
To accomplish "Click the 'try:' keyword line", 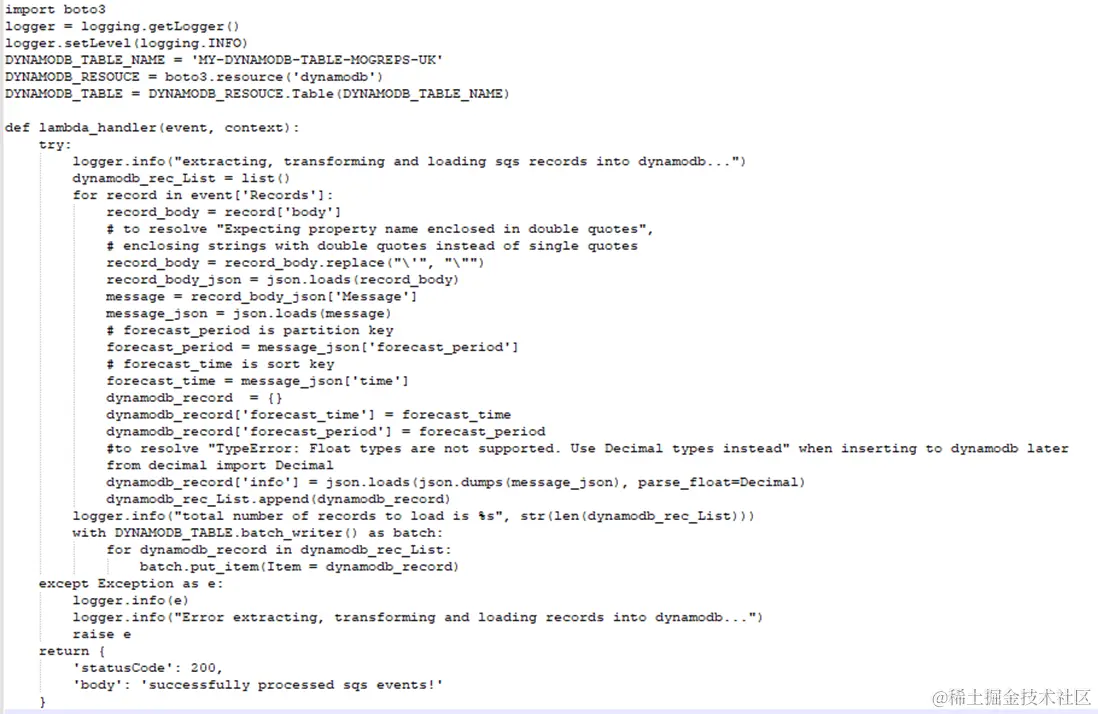I will (x=55, y=144).
